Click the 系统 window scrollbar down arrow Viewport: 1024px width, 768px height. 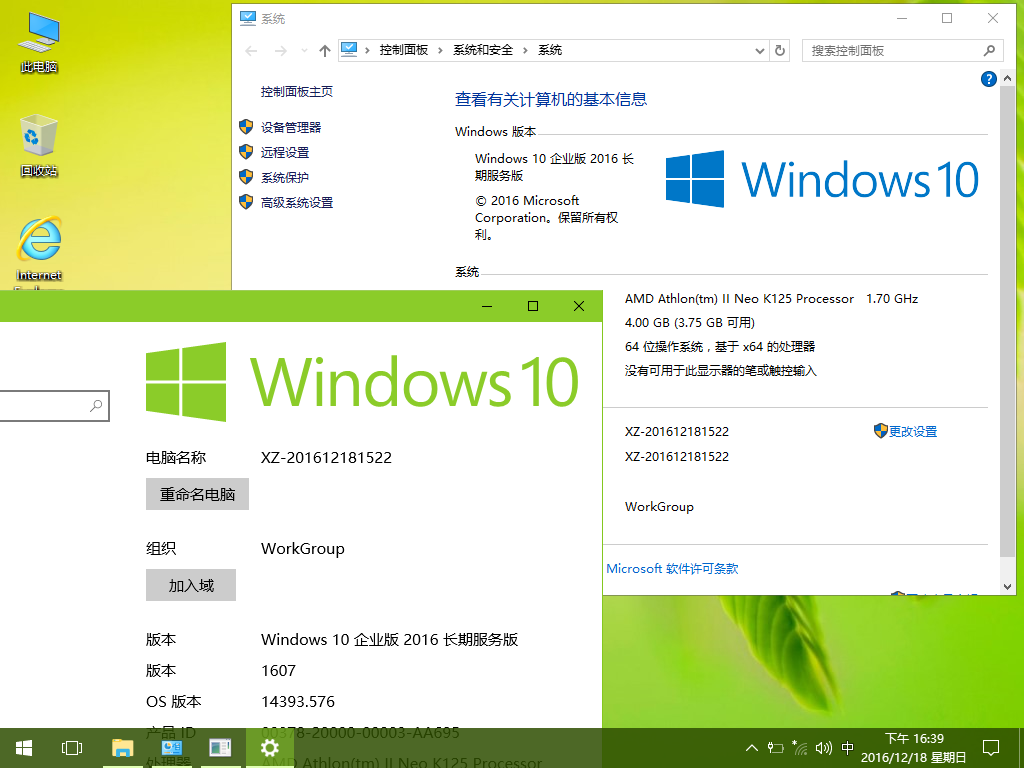[1007, 586]
